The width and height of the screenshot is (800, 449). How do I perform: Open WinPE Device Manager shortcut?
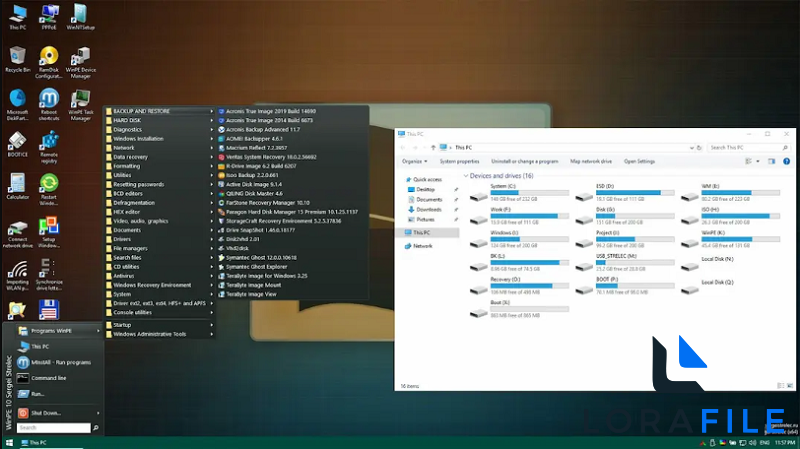click(80, 62)
